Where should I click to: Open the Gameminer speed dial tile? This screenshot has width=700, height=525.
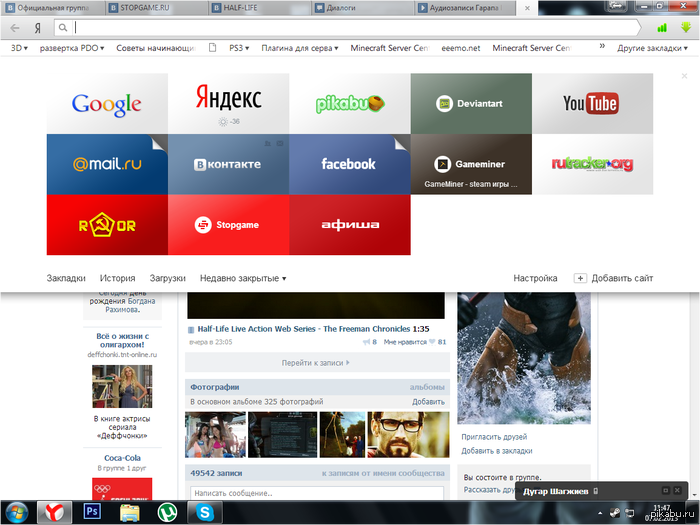click(x=471, y=164)
